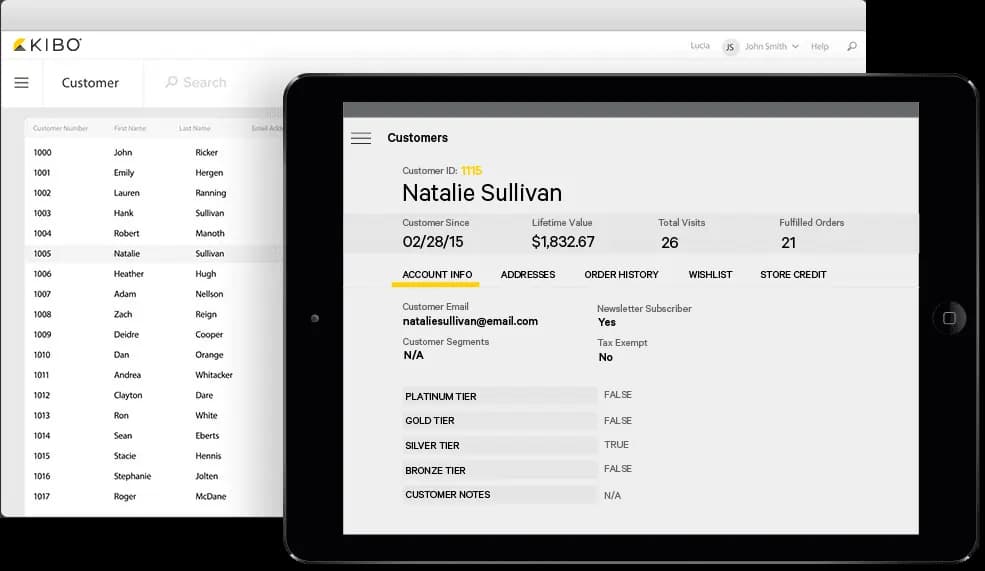
Task: Click the Kibo logo in the header
Action: [x=47, y=45]
